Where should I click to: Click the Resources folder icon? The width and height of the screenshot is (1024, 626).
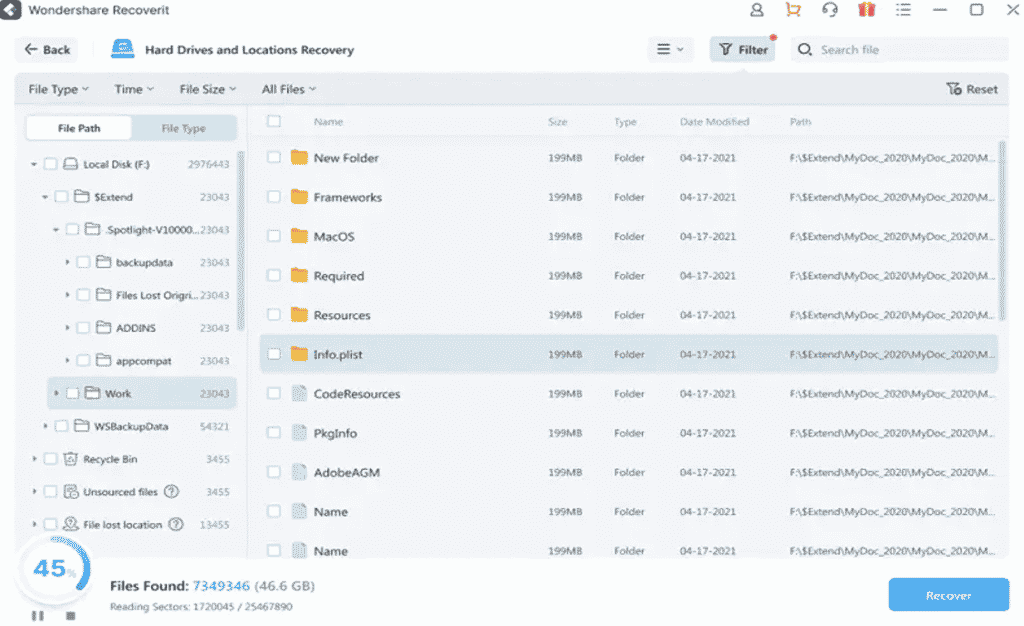[299, 315]
